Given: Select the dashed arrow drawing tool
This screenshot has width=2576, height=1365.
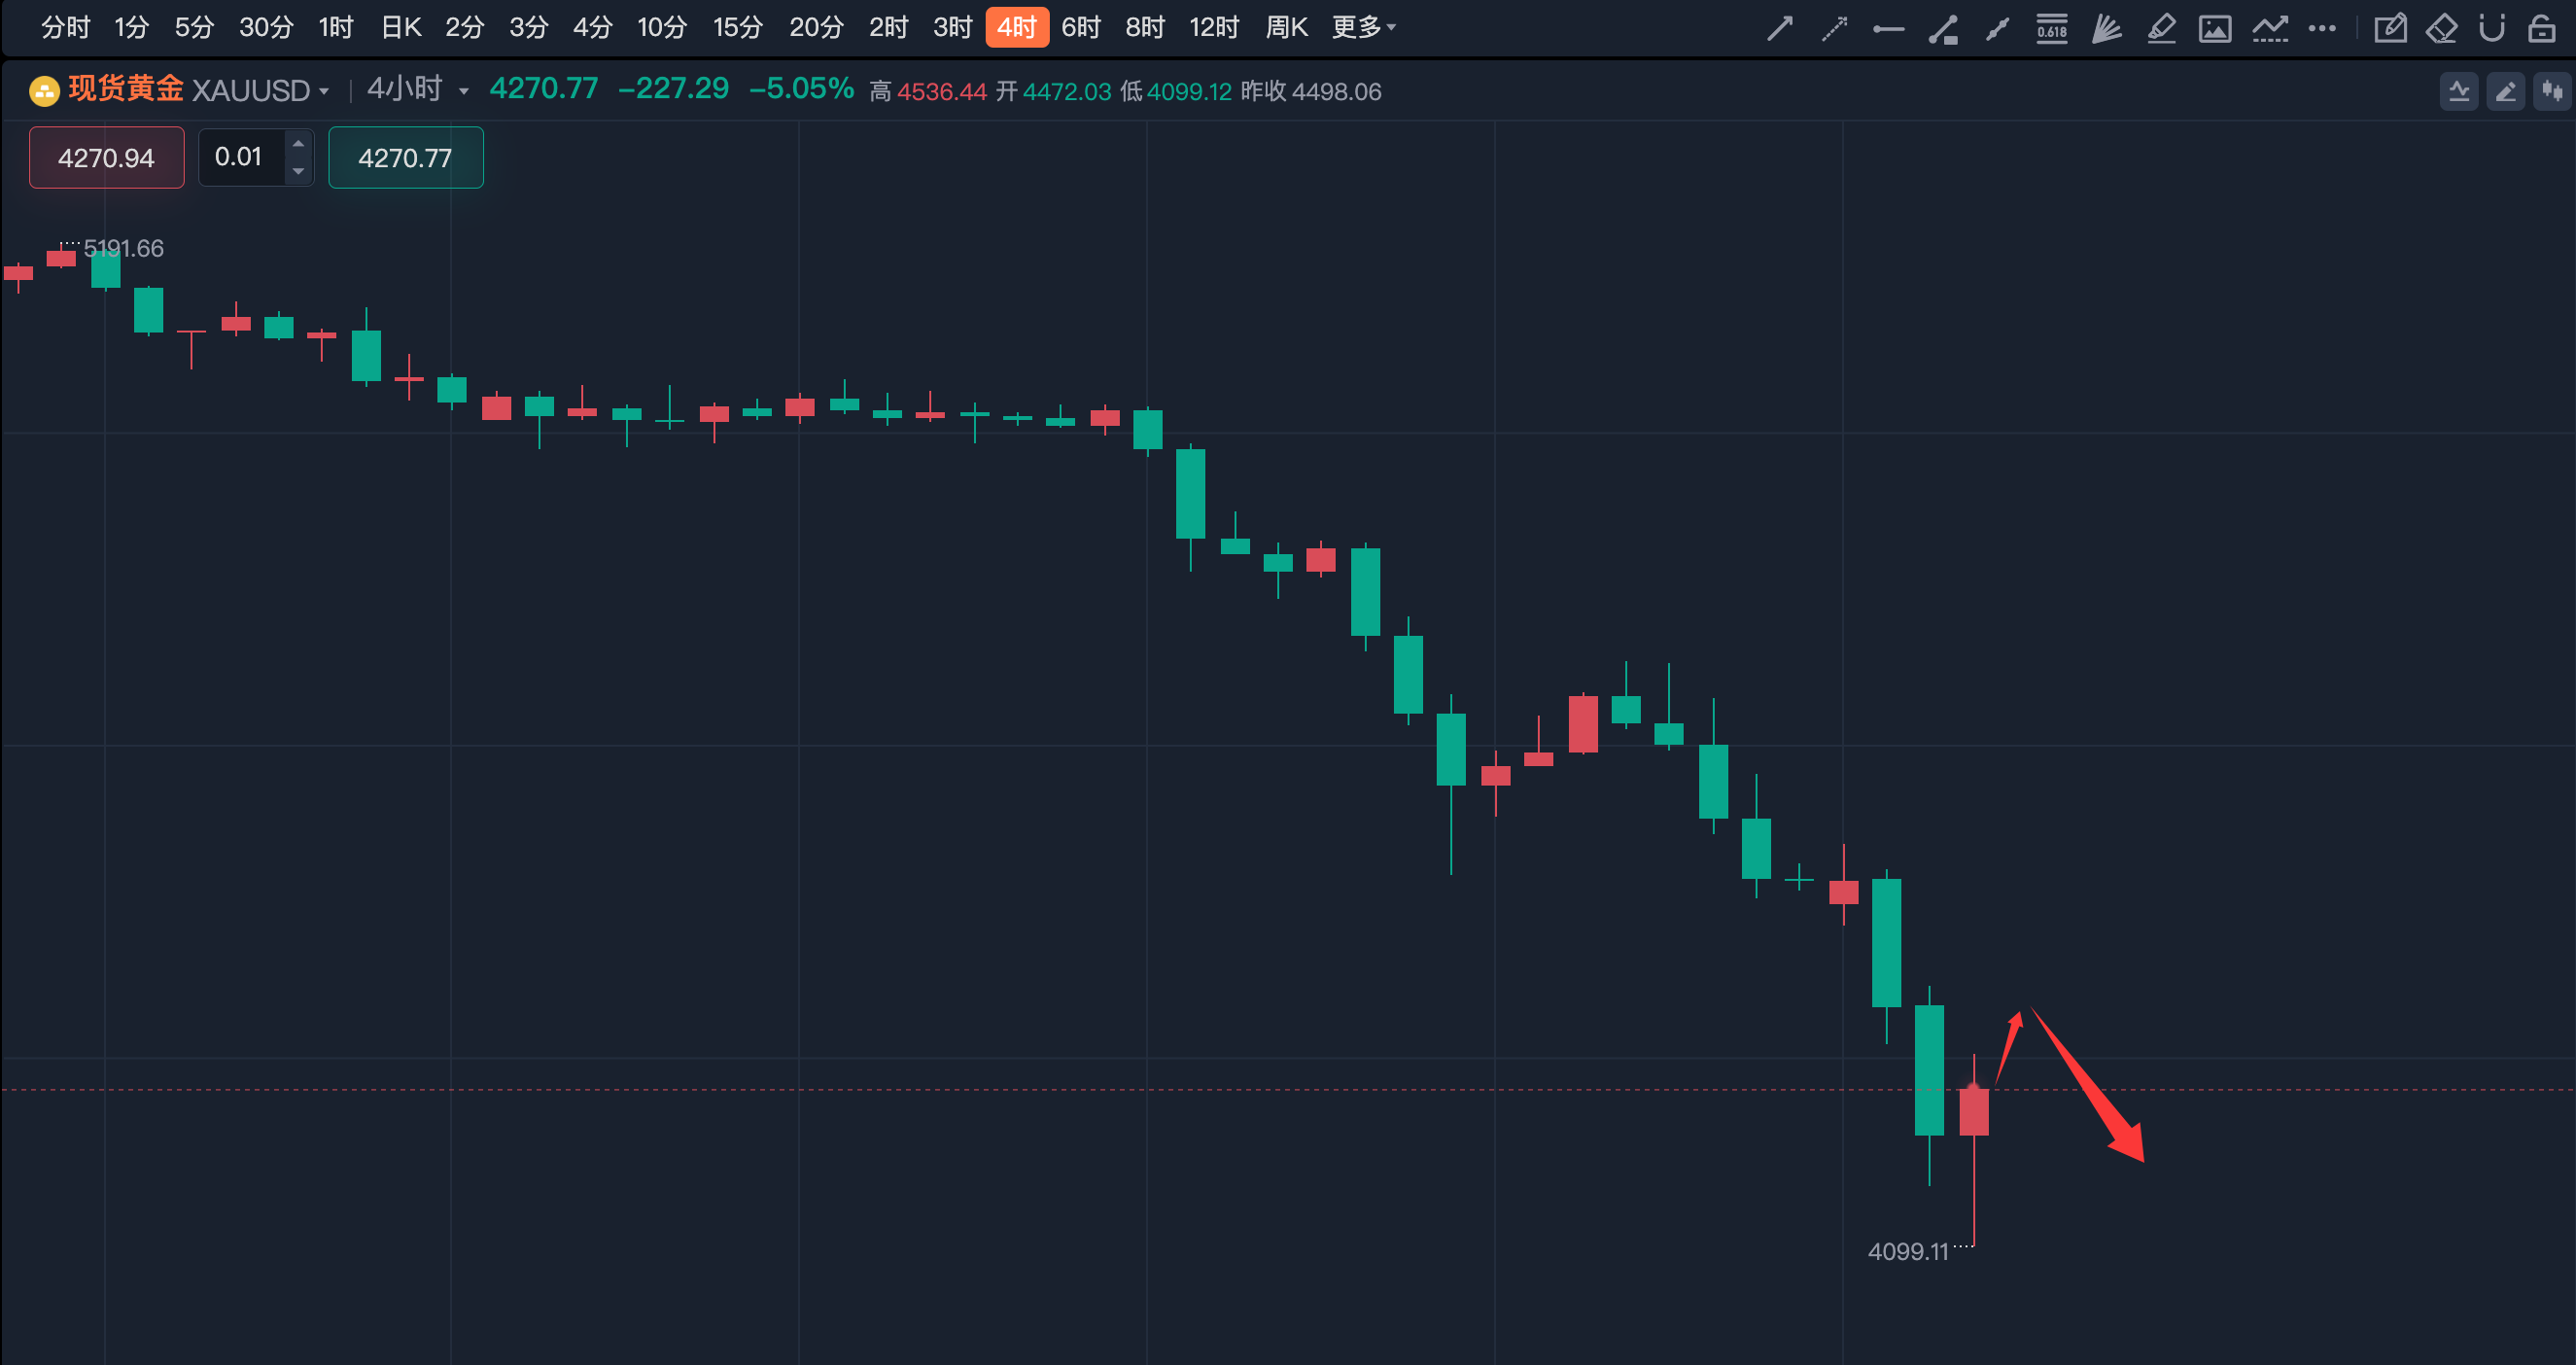Looking at the screenshot, I should pyautogui.click(x=1833, y=28).
